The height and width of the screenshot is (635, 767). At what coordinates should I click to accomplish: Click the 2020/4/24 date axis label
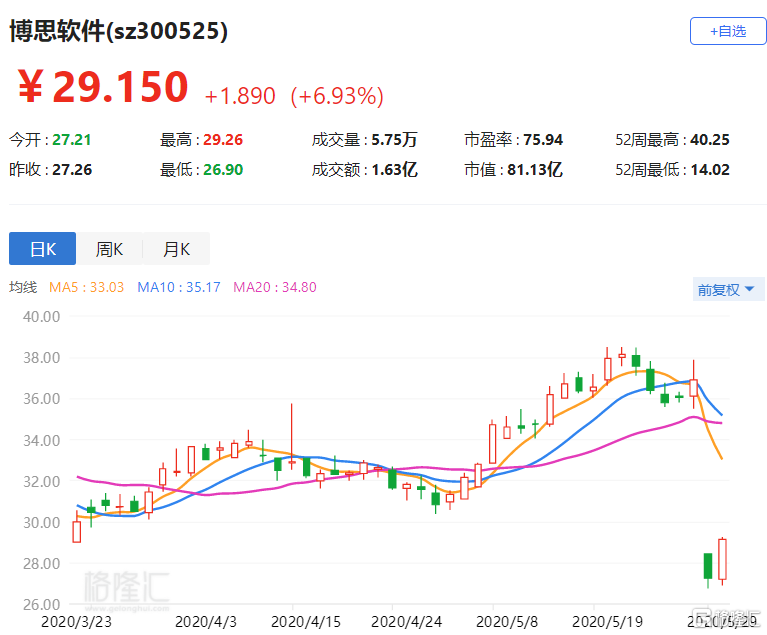pos(406,622)
